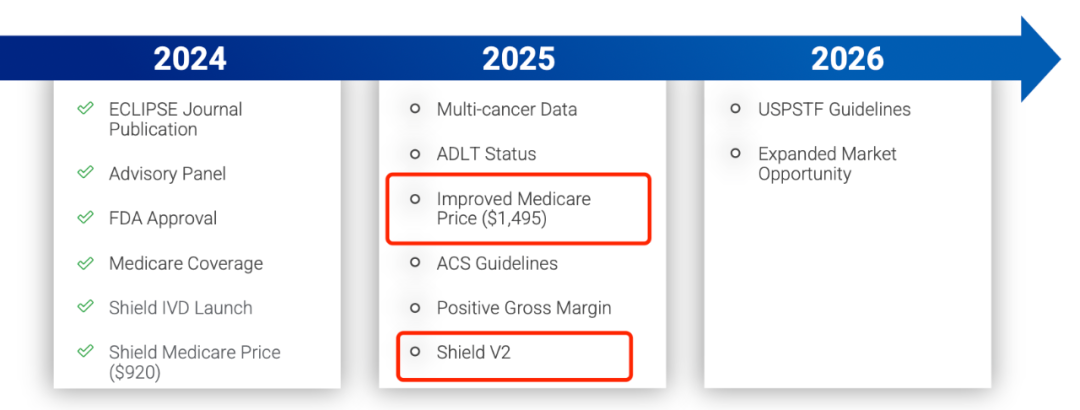Click the green checkmark next to Advisory Panel
The image size is (1080, 410).
point(85,173)
